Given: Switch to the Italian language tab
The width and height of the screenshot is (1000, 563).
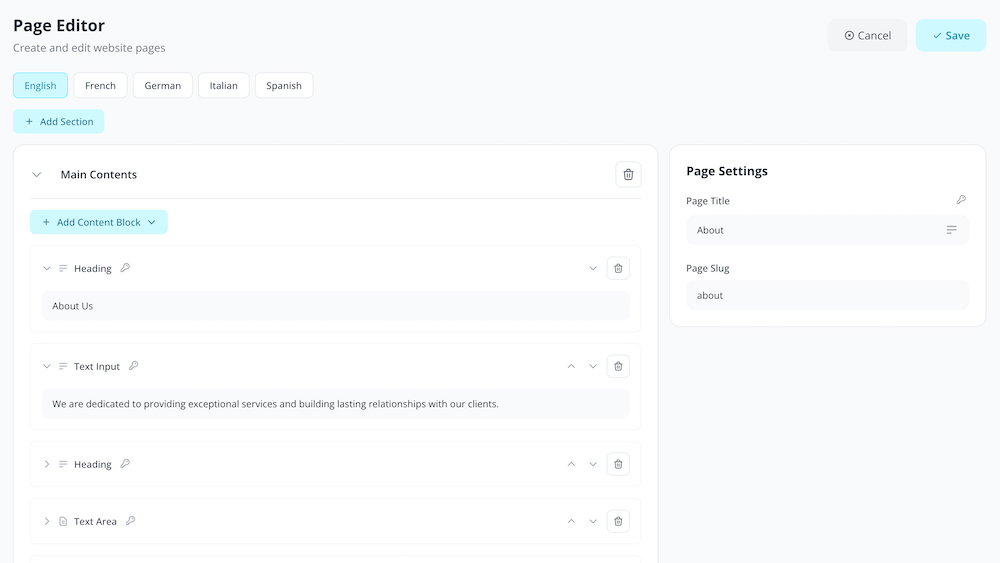Looking at the screenshot, I should tap(223, 85).
